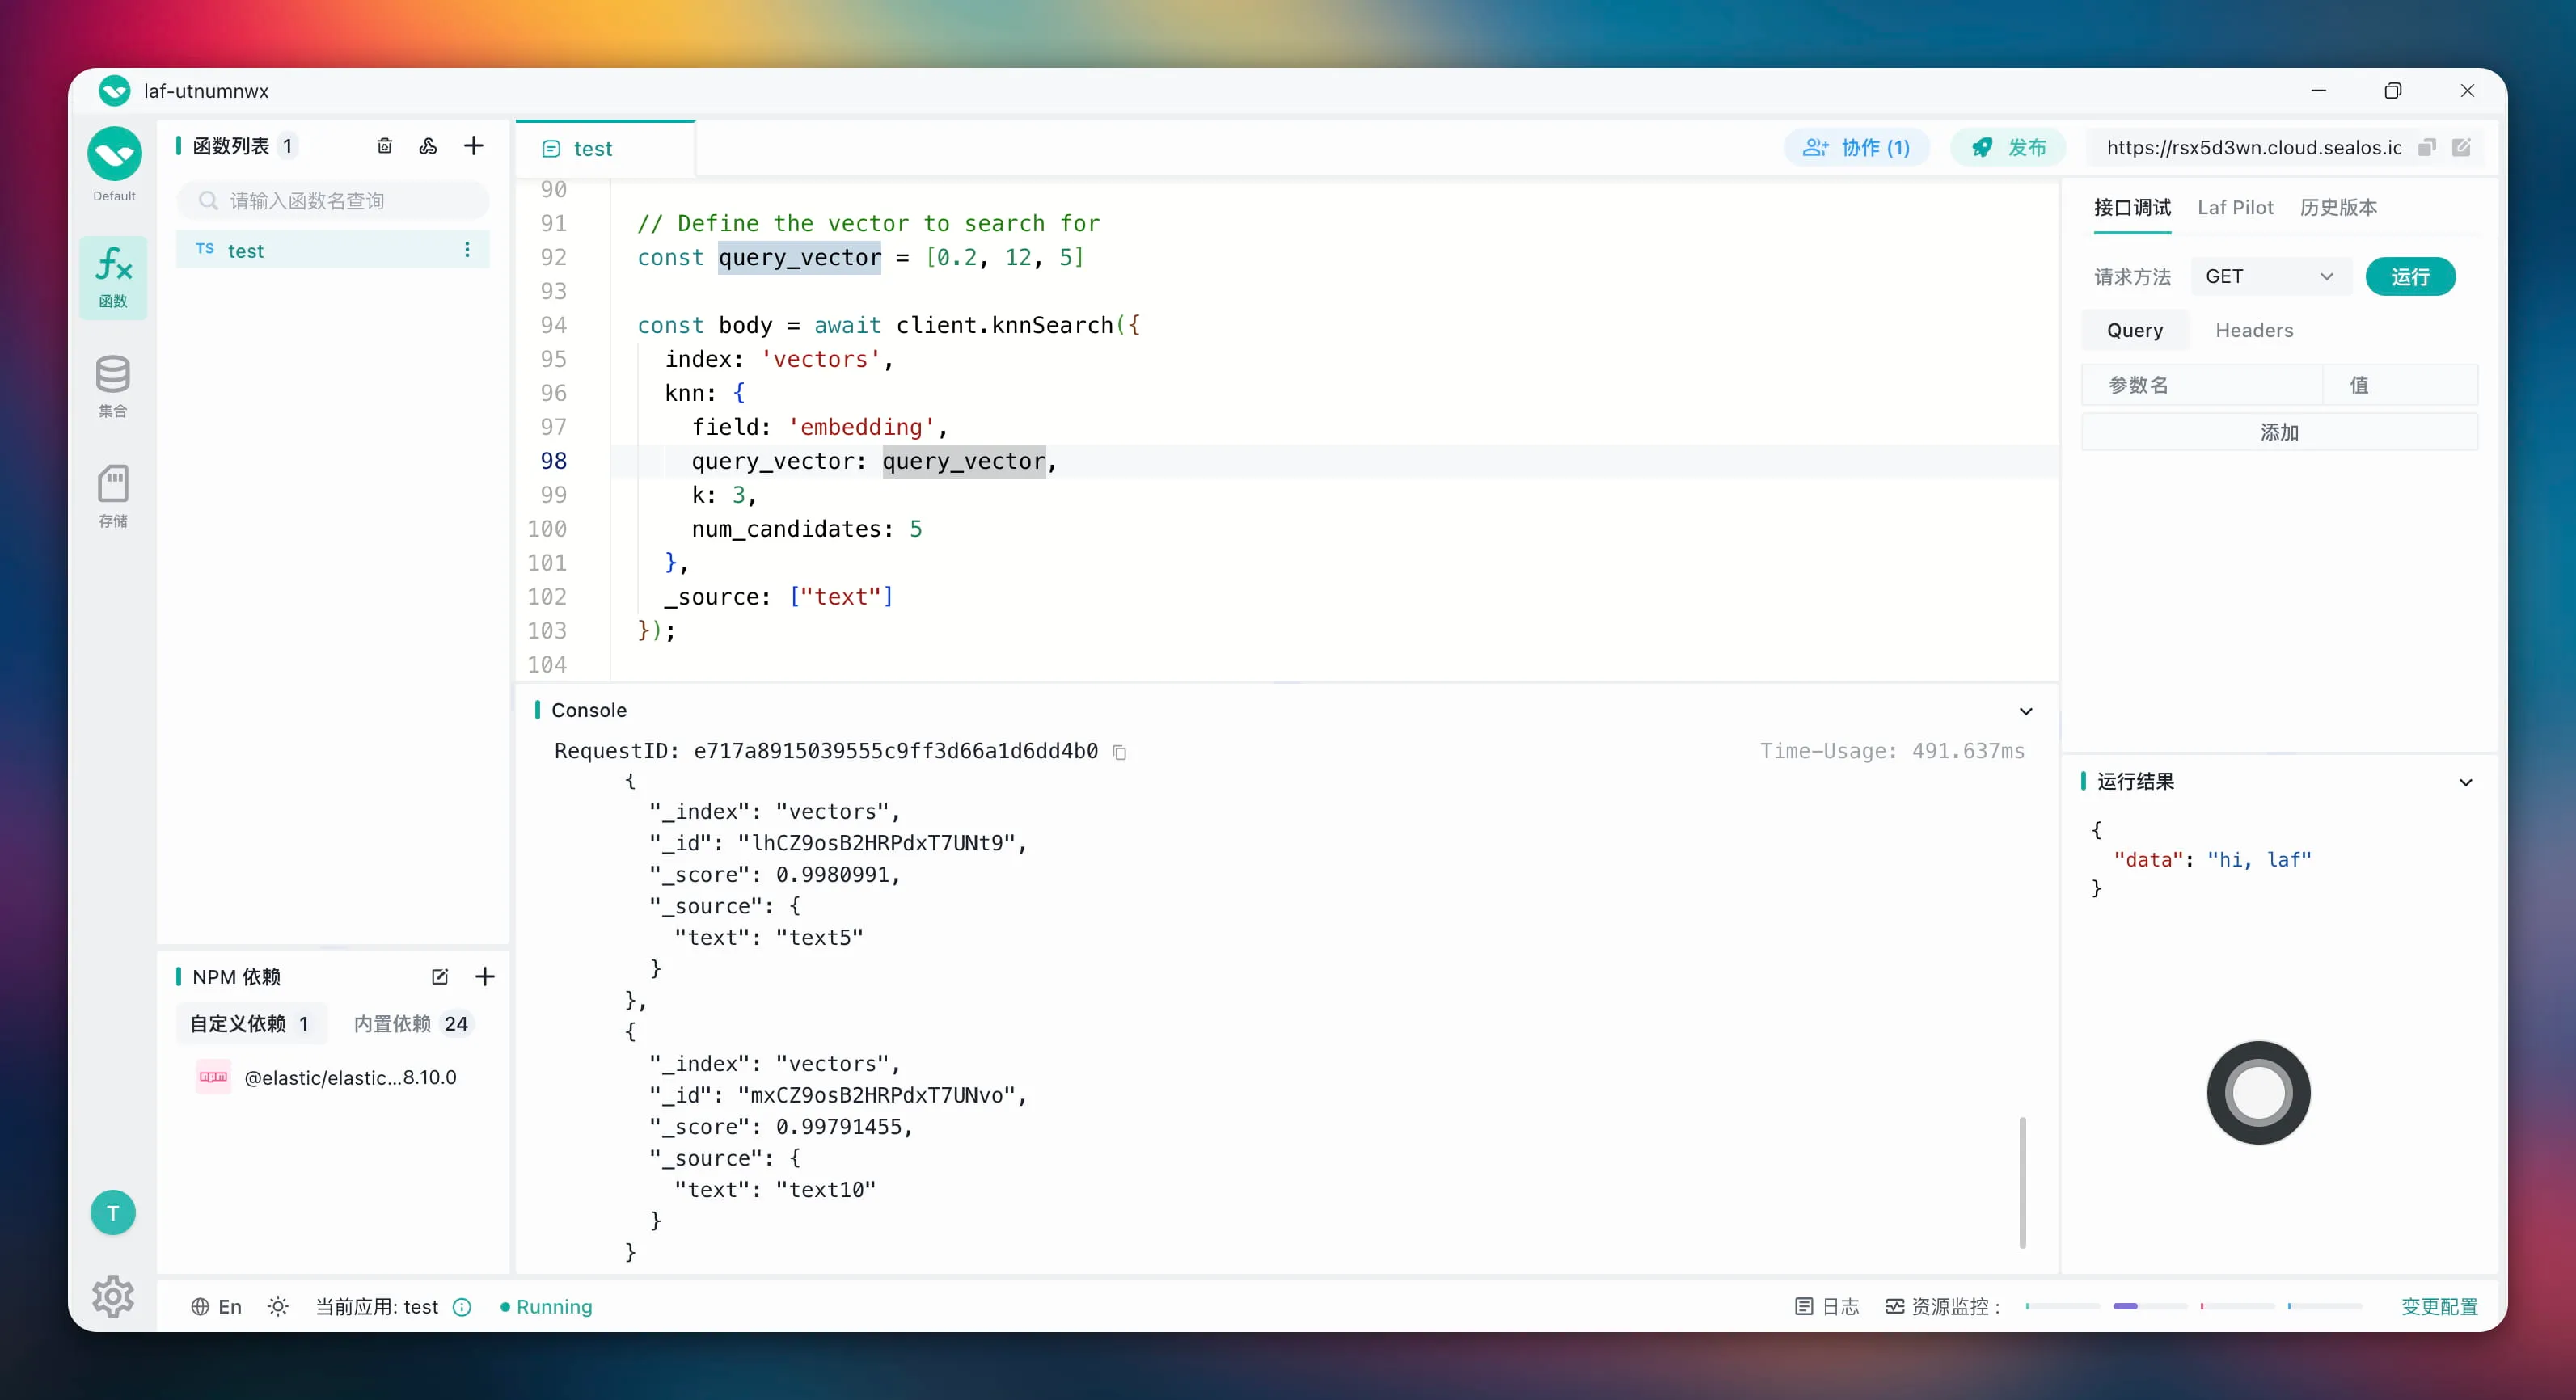
Task: Open the settings gear in sidebar
Action: point(113,1296)
